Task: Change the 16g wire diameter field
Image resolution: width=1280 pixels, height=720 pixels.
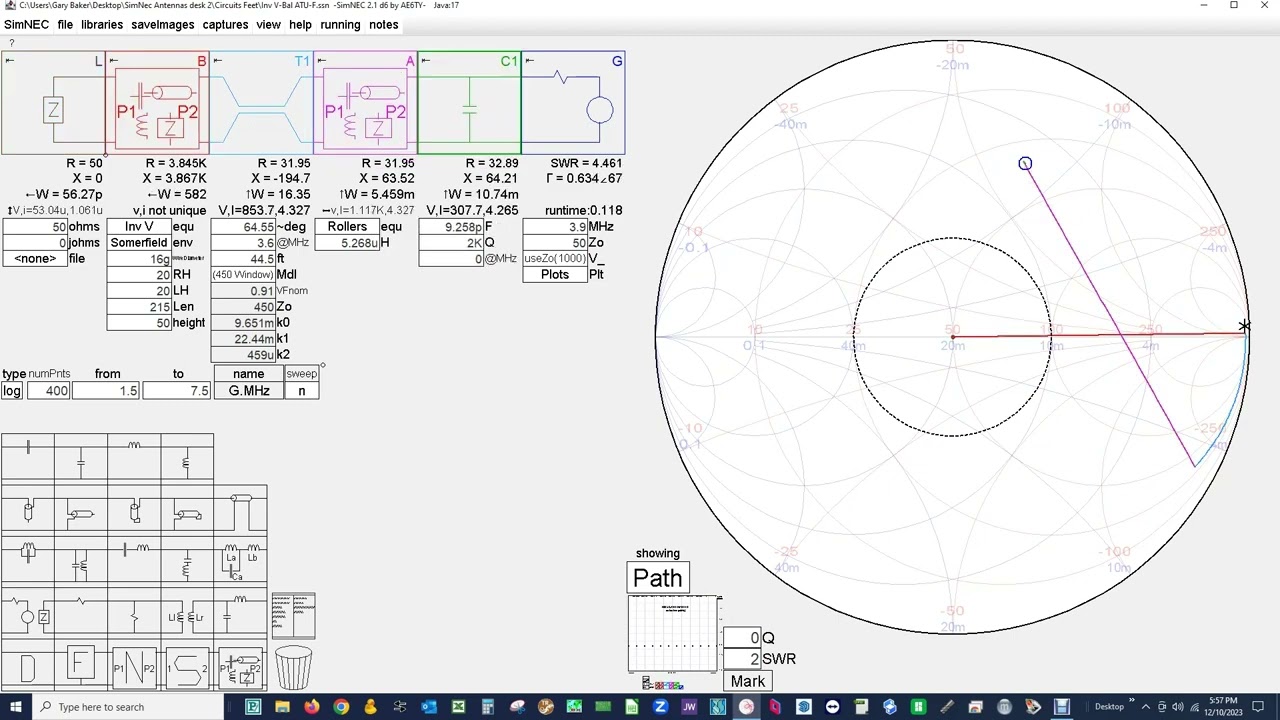Action: 139,259
